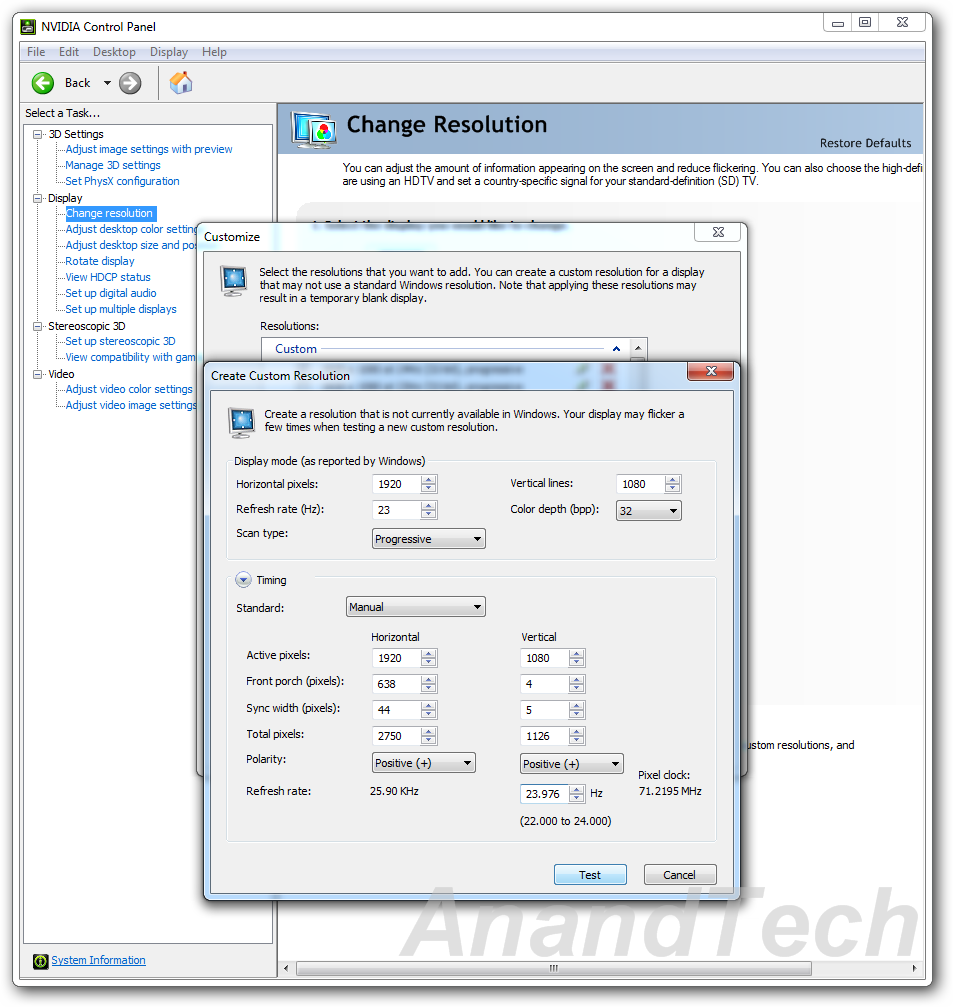Viewport: 953px width, 1007px height.
Task: Click Restore Defaults link
Action: click(x=865, y=143)
